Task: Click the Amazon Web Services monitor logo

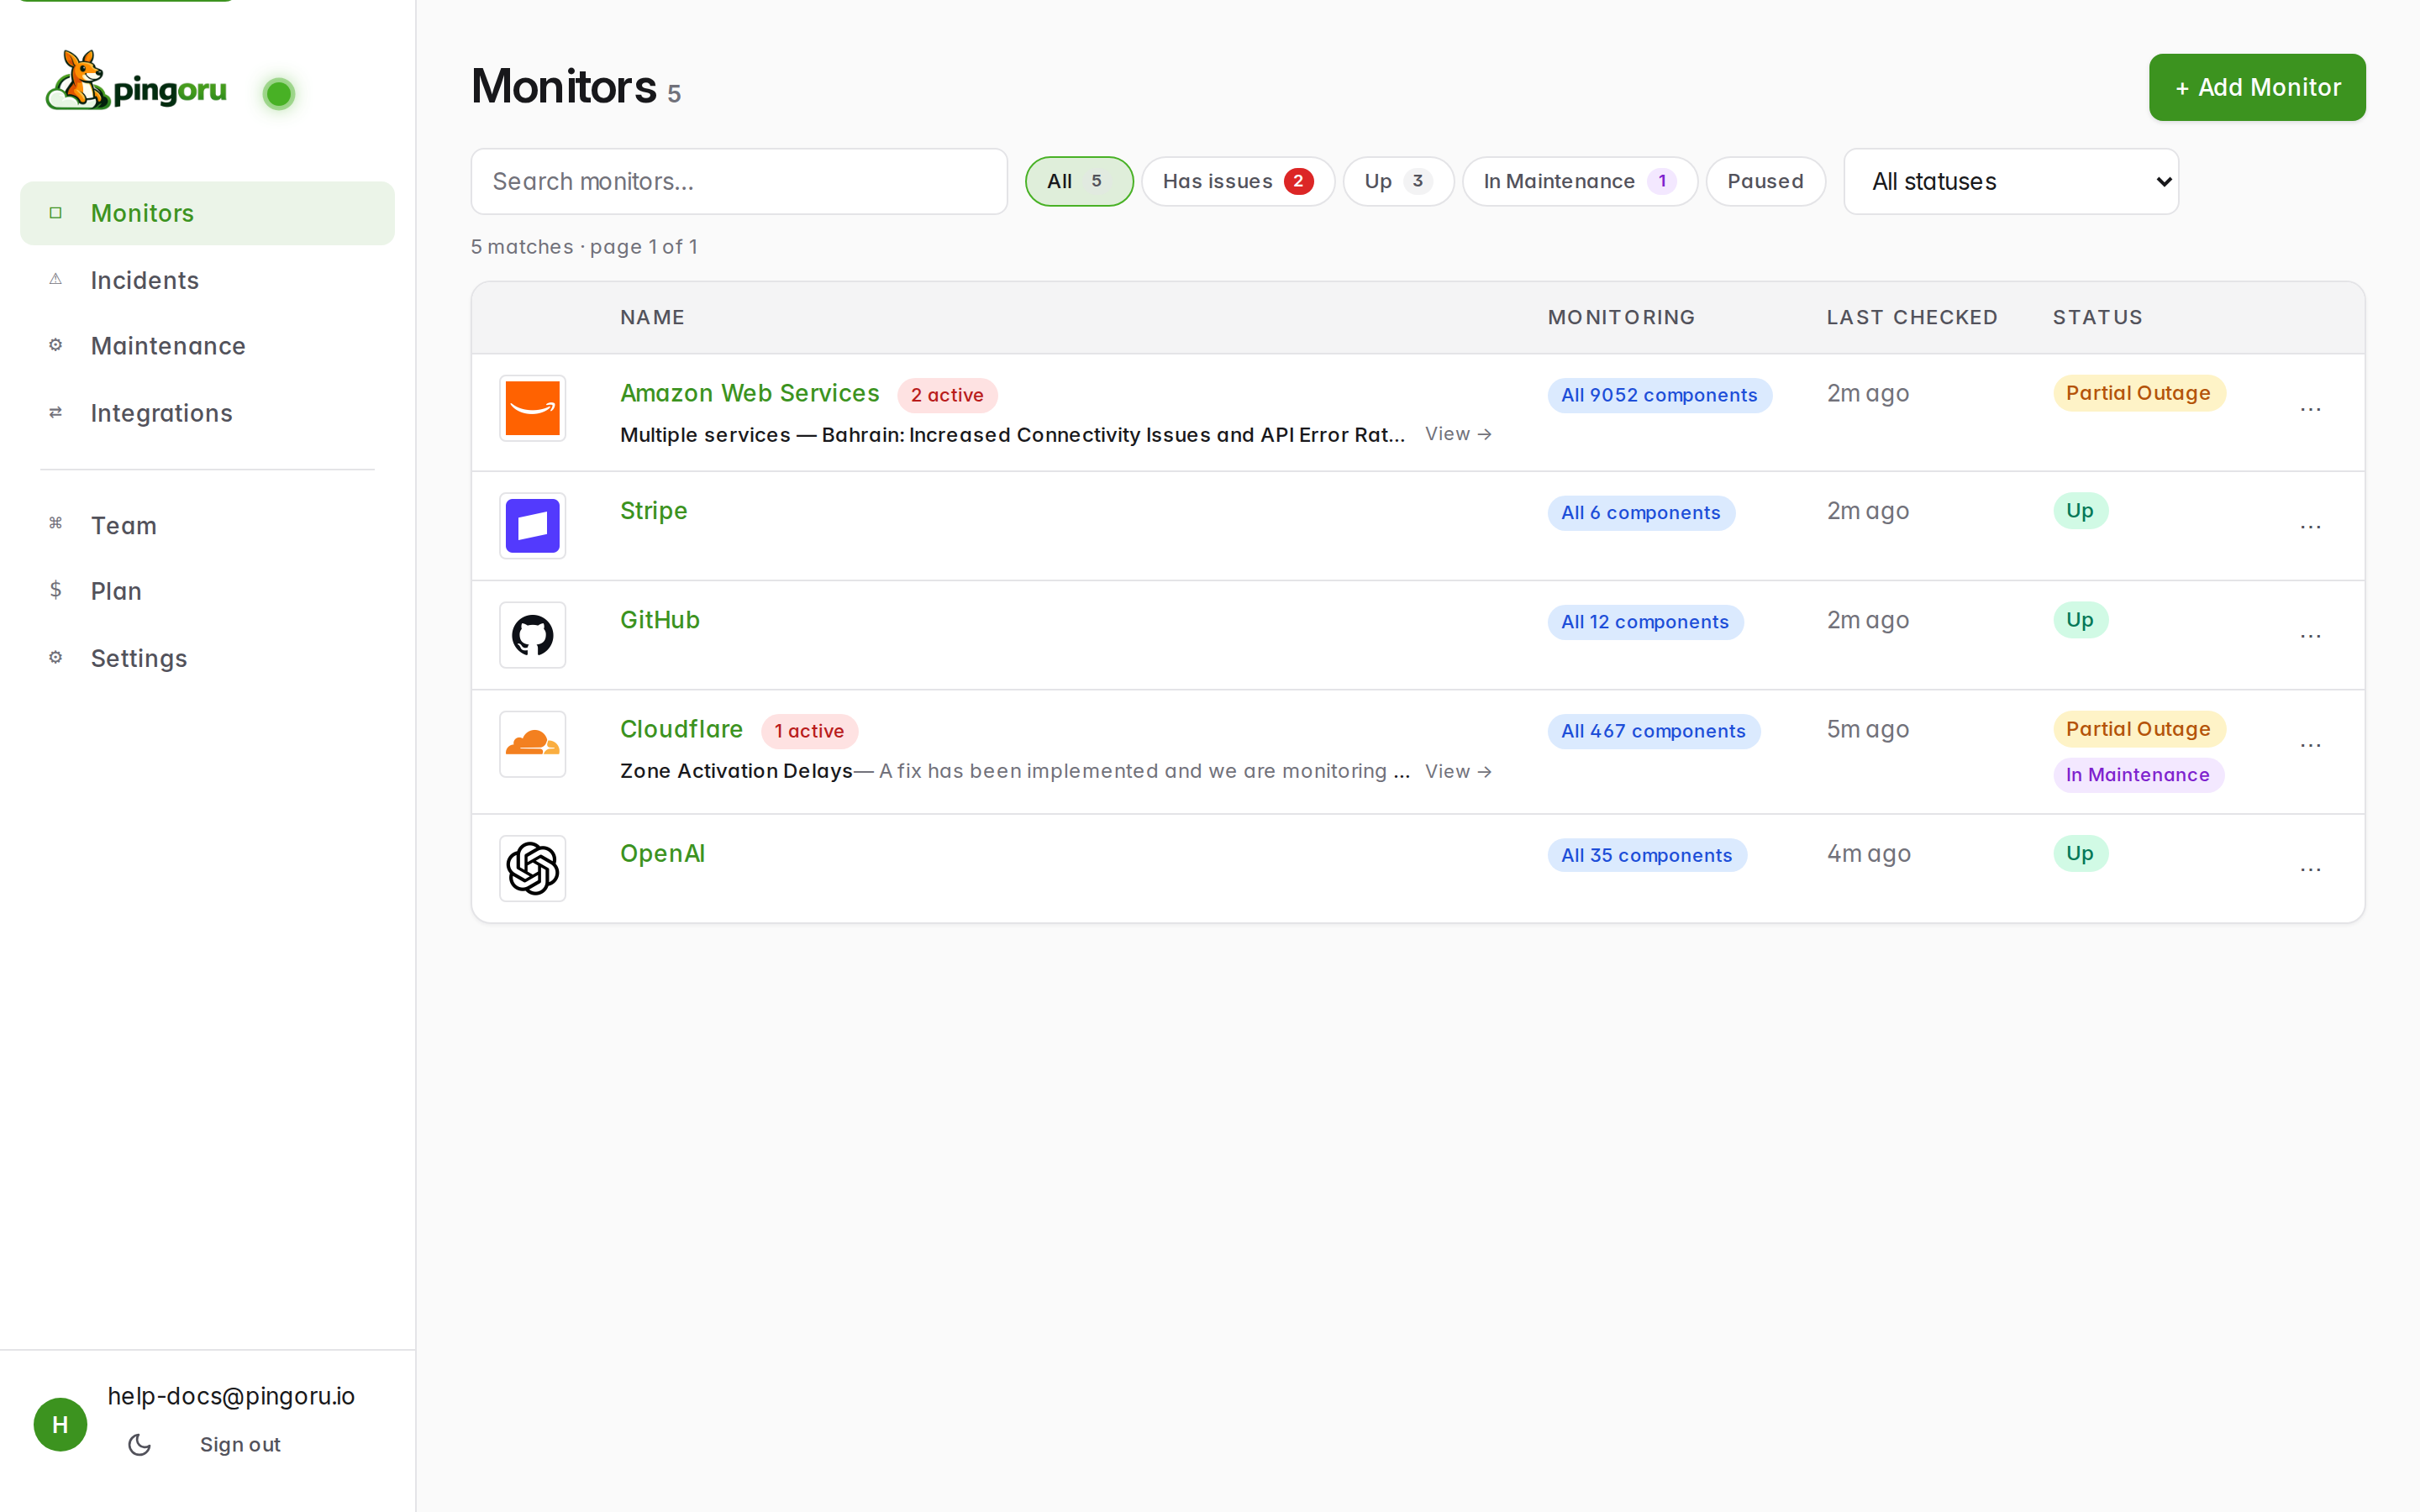Action: point(532,408)
